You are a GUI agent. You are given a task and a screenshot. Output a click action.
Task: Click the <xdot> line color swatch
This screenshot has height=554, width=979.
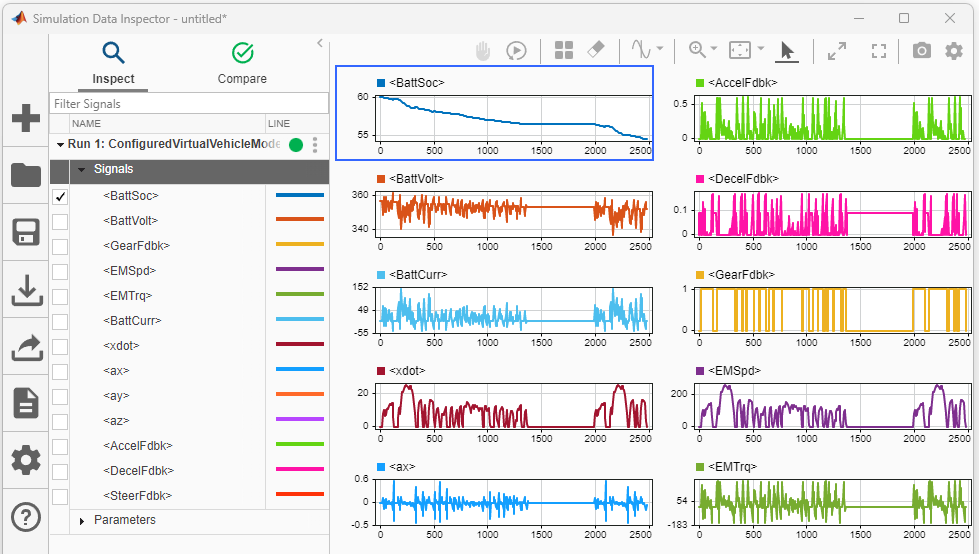point(300,344)
